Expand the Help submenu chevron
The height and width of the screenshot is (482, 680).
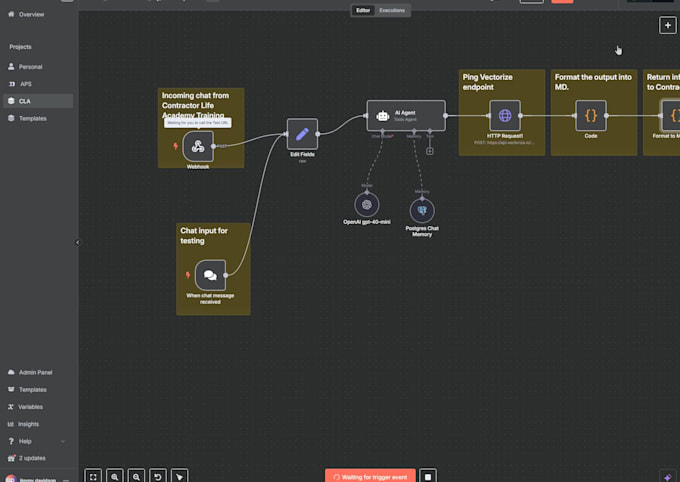coord(62,441)
